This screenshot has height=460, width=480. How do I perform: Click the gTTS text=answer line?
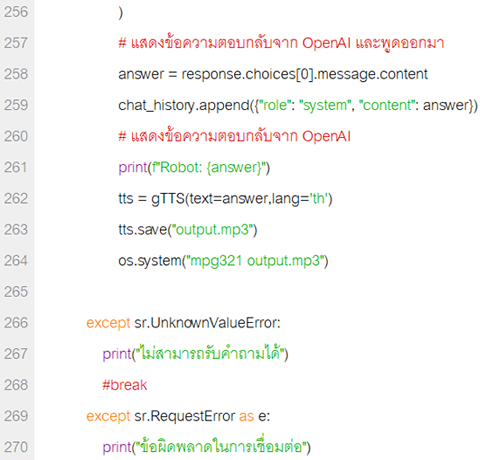[225, 199]
